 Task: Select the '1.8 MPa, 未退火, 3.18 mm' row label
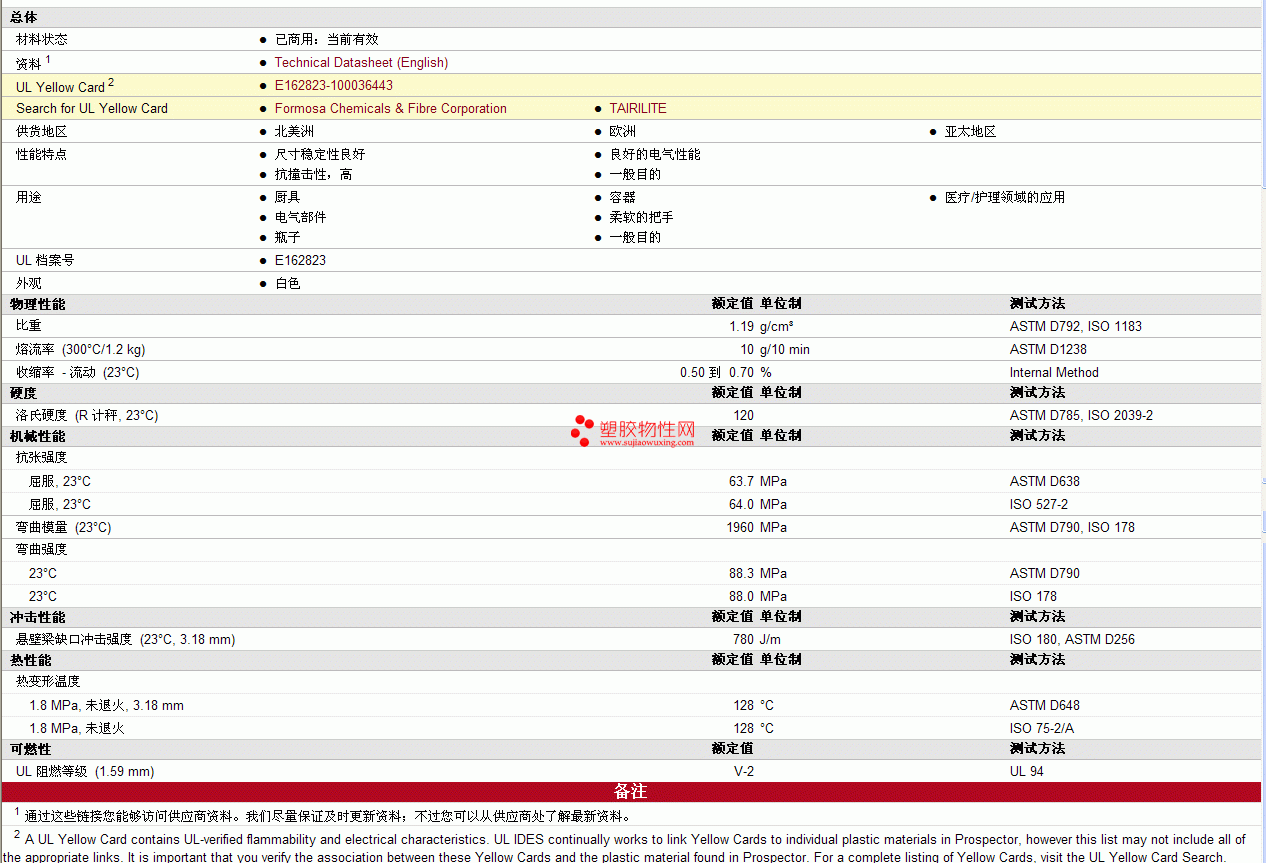[x=106, y=705]
